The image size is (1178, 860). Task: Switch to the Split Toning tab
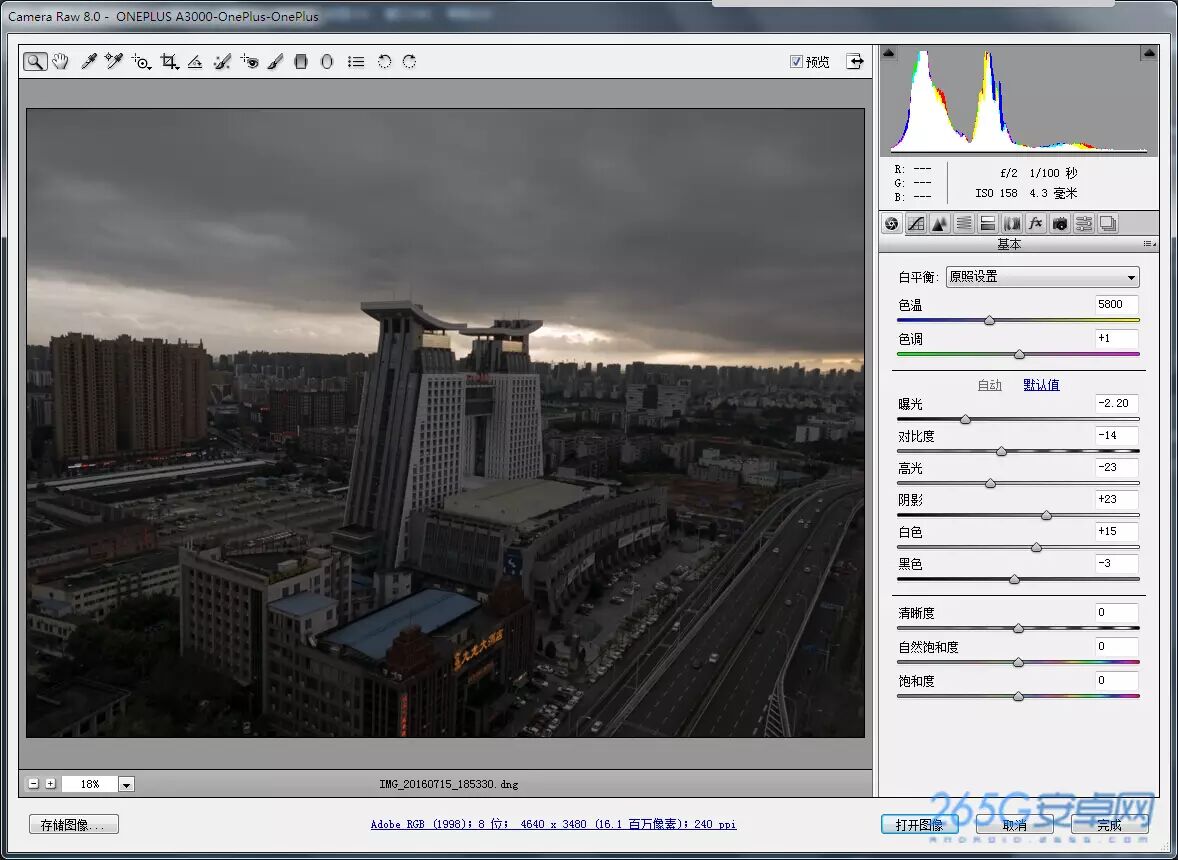coord(988,223)
